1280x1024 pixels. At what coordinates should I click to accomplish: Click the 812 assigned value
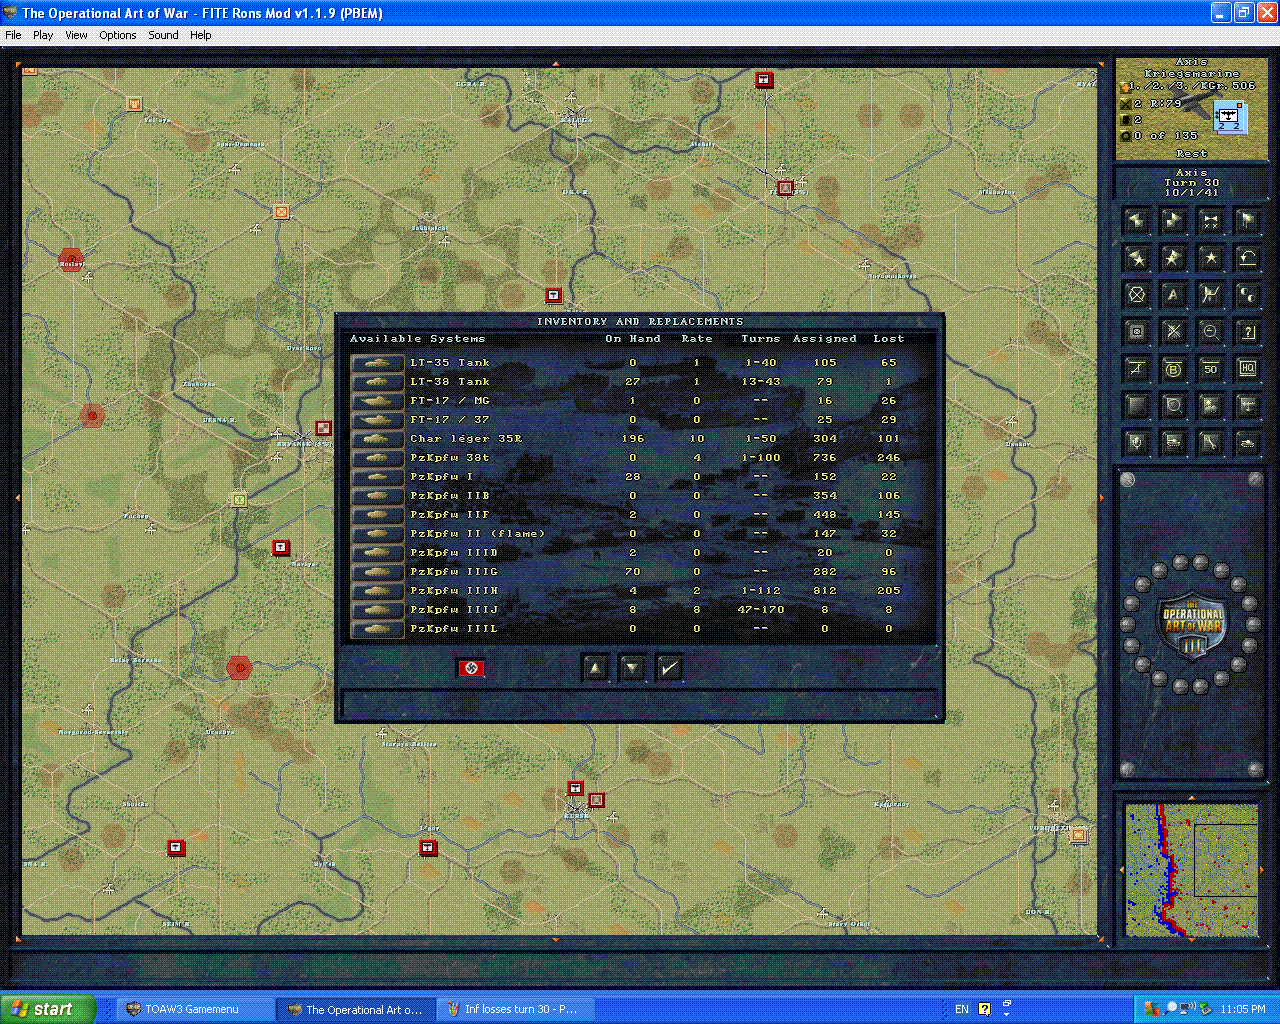click(824, 591)
